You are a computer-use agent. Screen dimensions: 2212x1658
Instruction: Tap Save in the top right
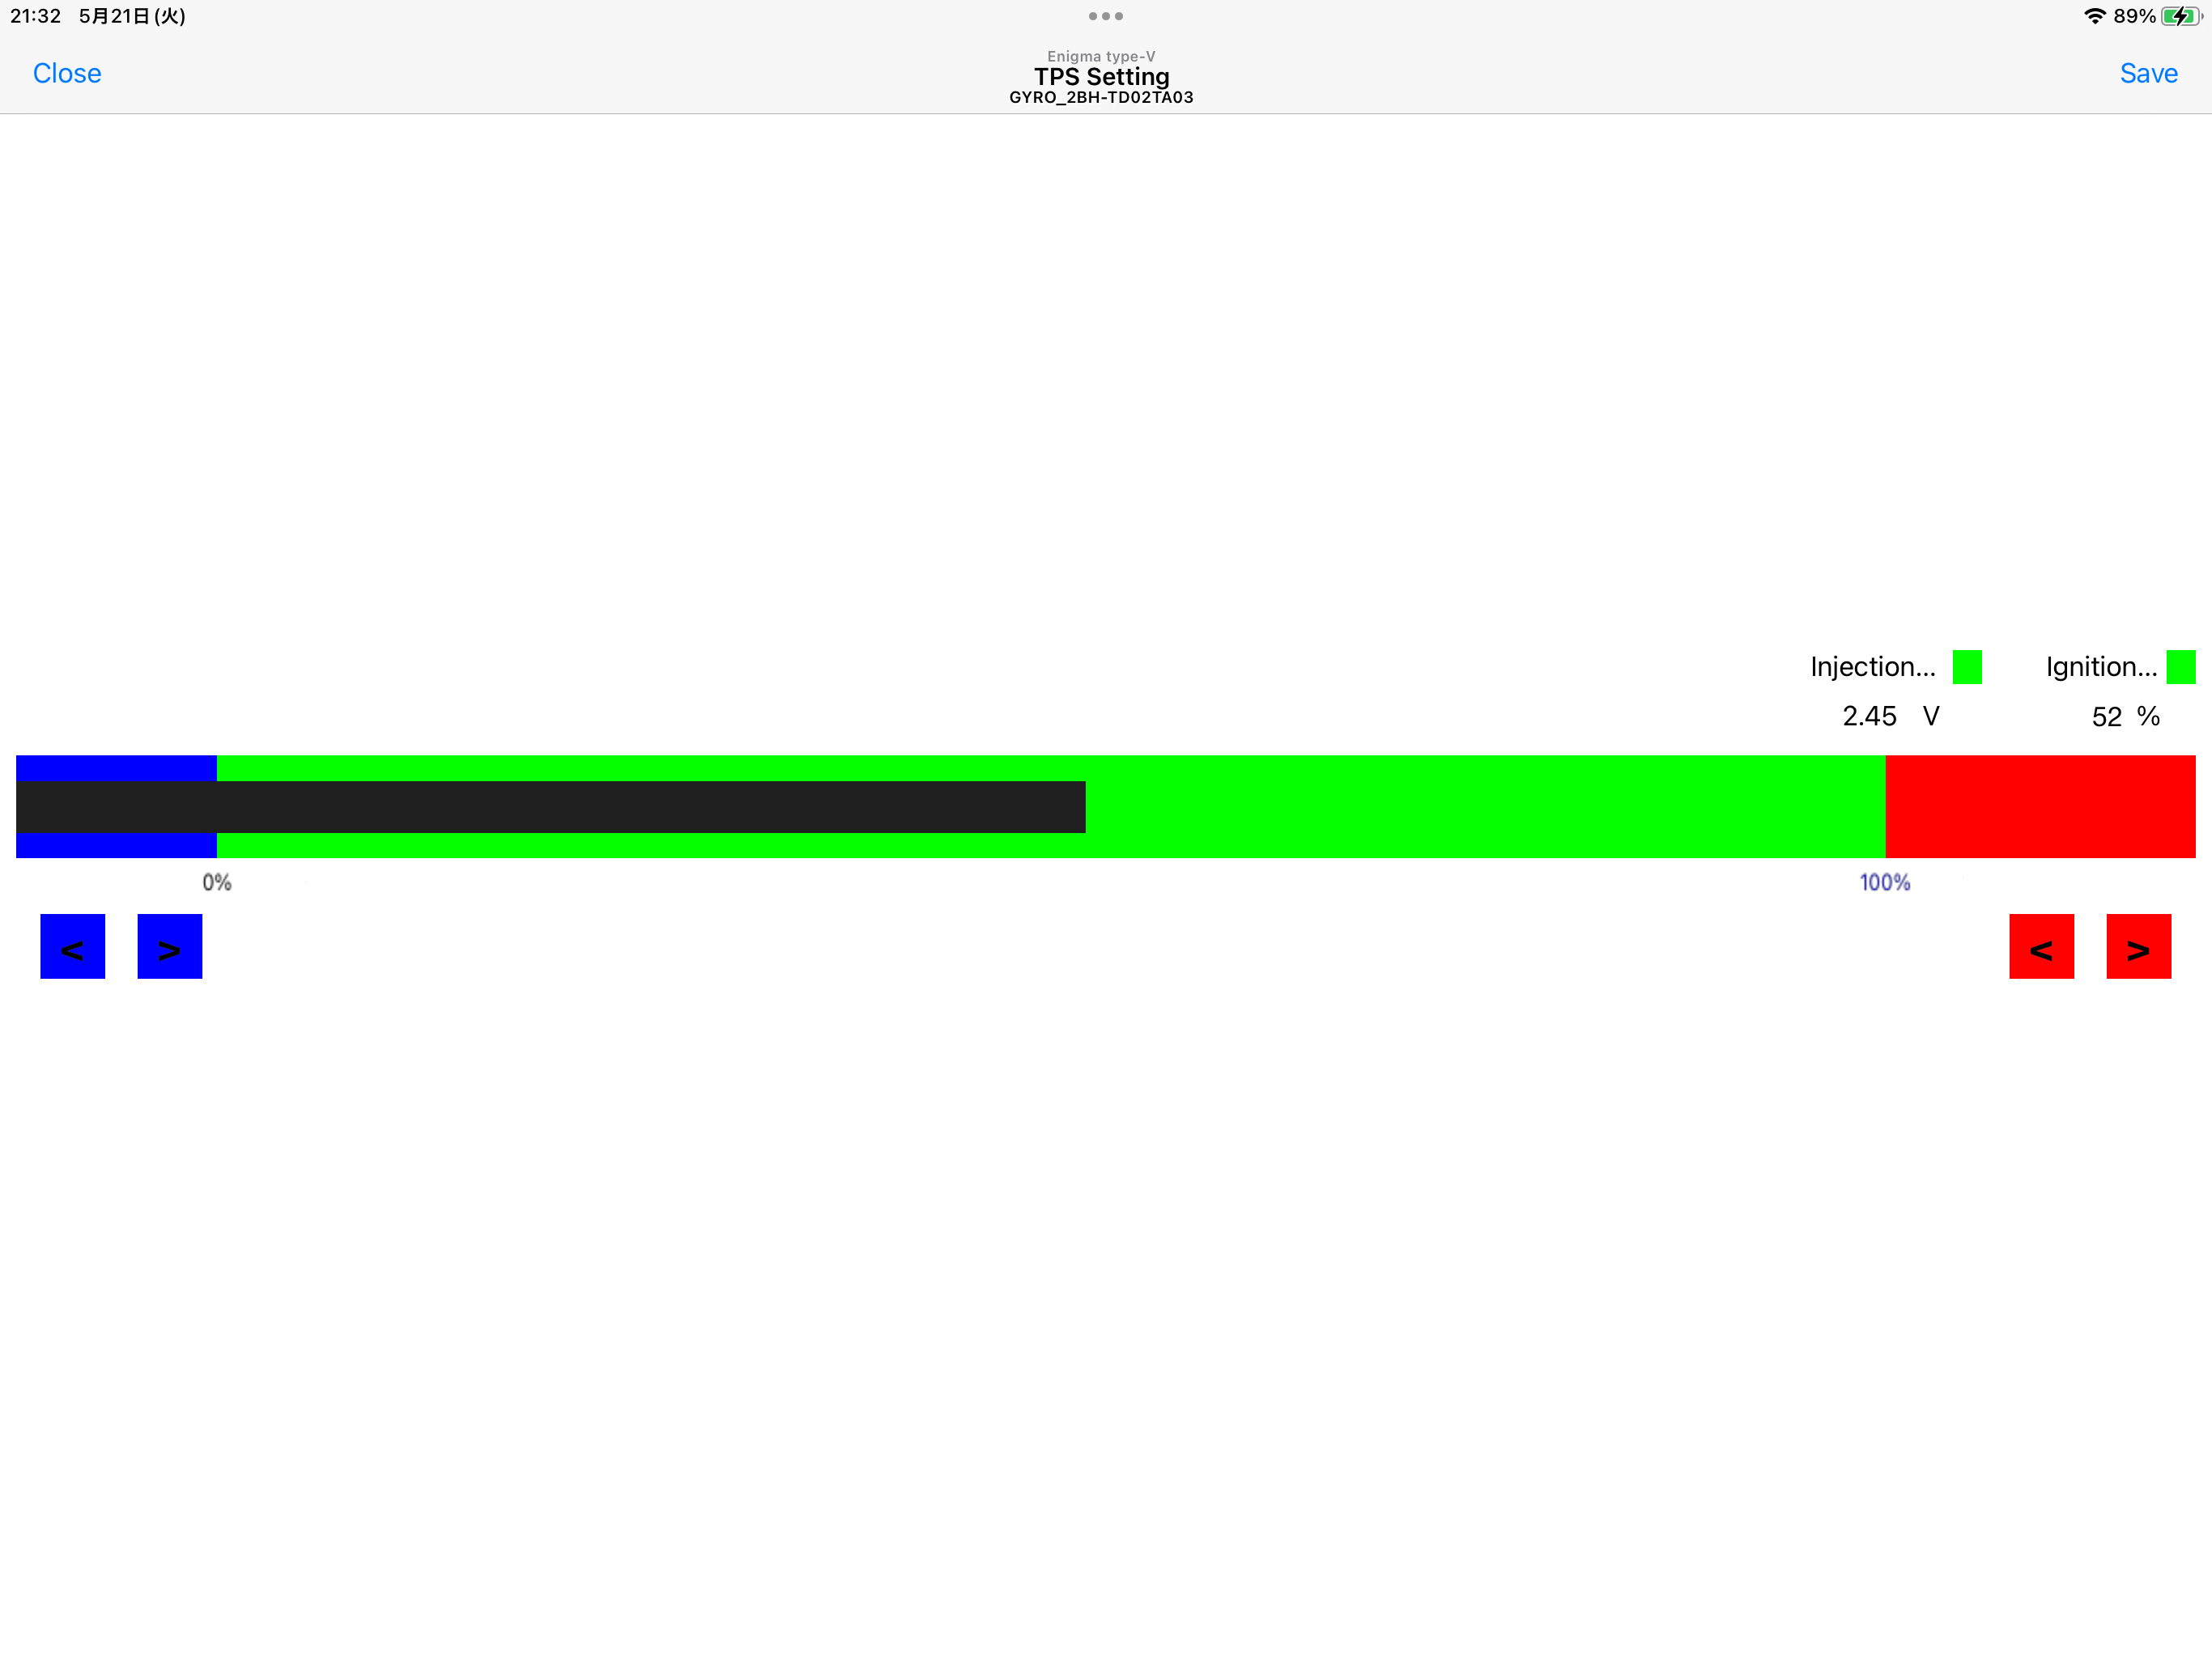tap(2147, 73)
